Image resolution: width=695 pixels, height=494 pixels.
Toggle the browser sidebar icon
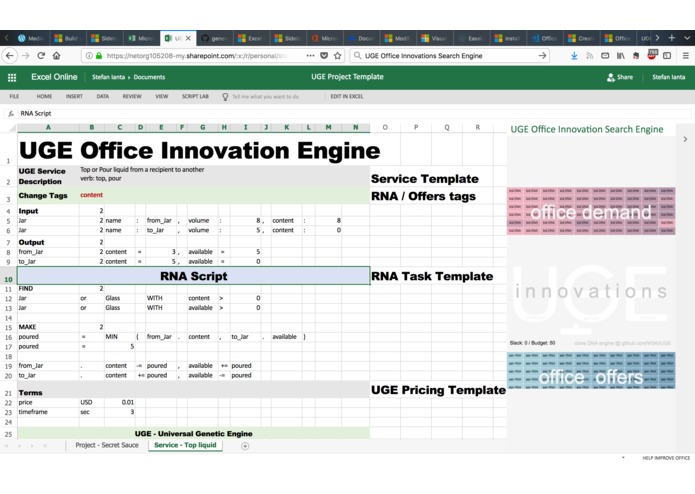coord(667,56)
